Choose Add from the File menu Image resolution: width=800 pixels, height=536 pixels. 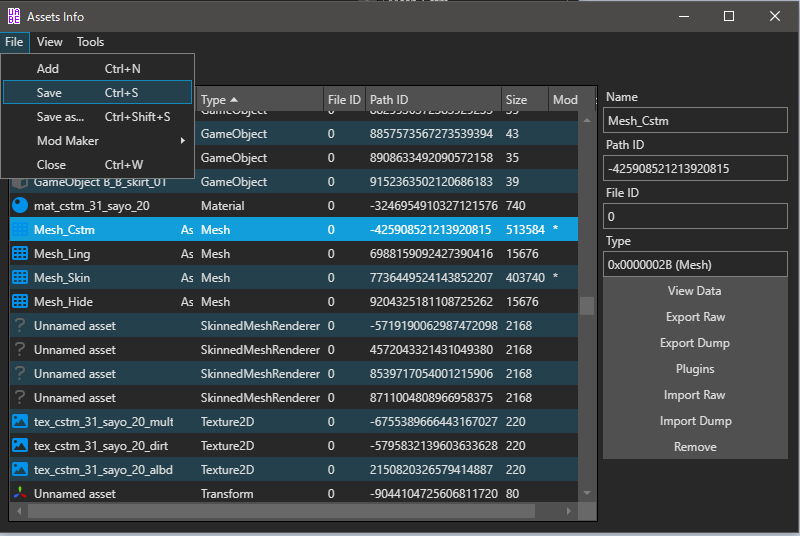click(x=97, y=69)
